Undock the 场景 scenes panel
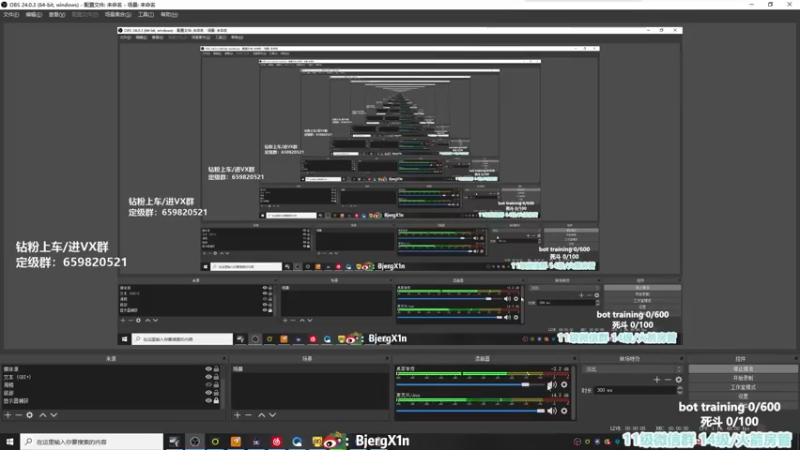The height and width of the screenshot is (450, 800). [386, 359]
